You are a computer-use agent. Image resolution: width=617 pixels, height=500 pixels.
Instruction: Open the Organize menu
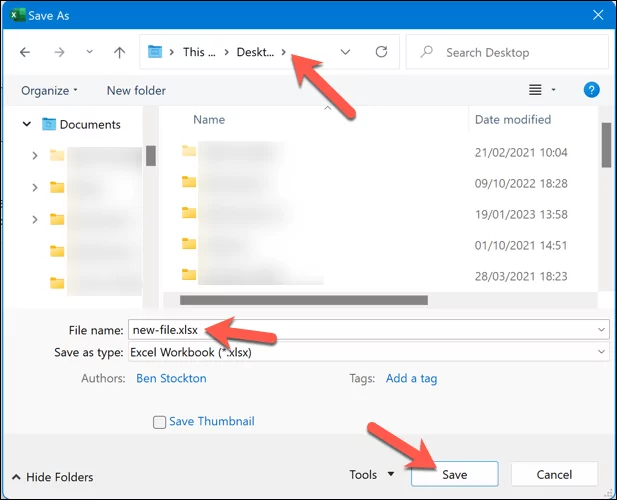pos(49,90)
